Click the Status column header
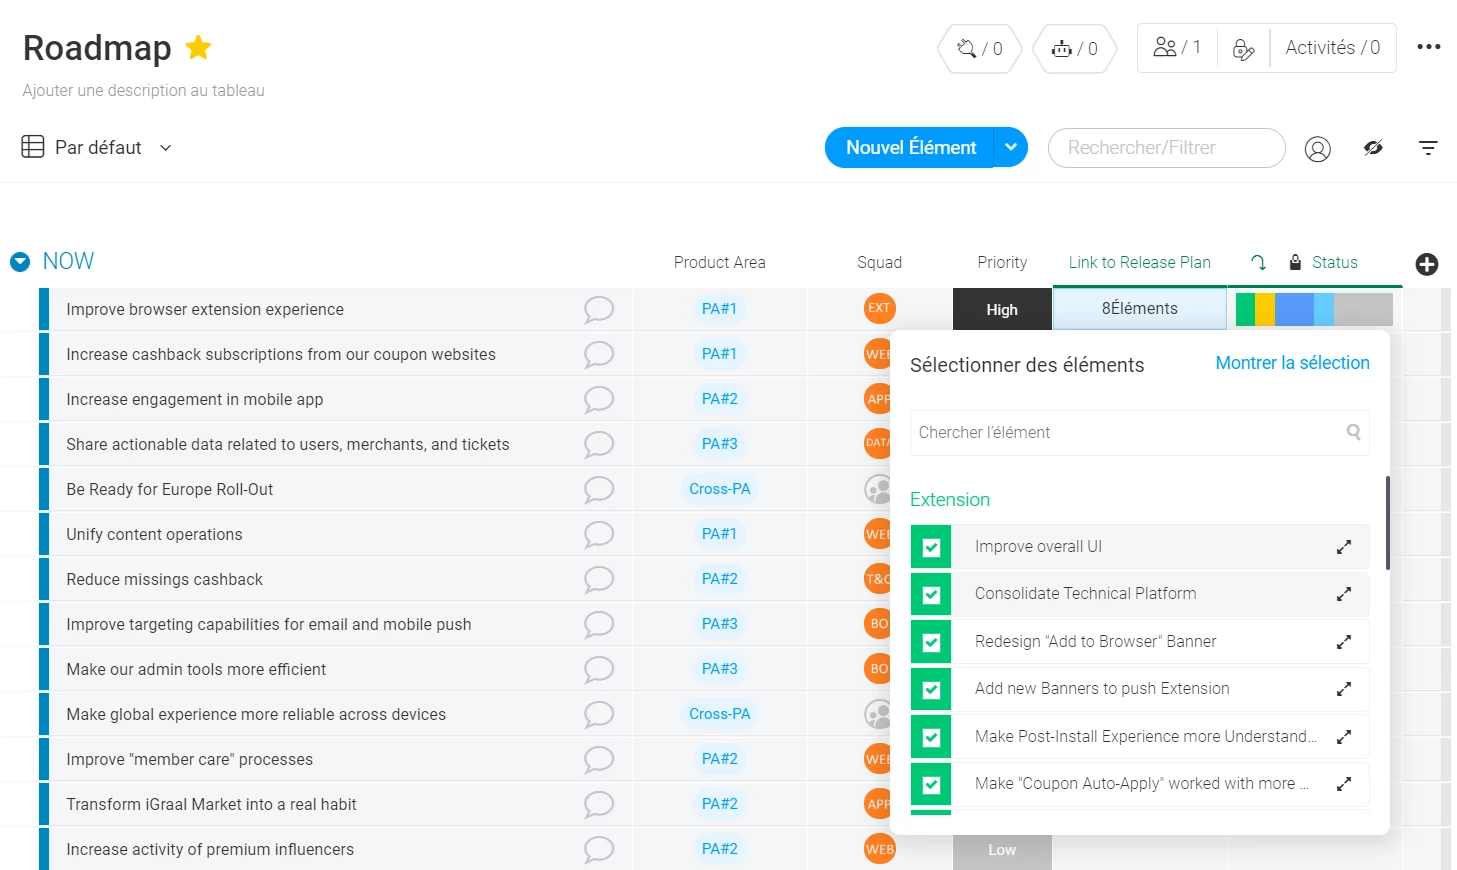Viewport: 1457px width, 870px height. point(1335,262)
